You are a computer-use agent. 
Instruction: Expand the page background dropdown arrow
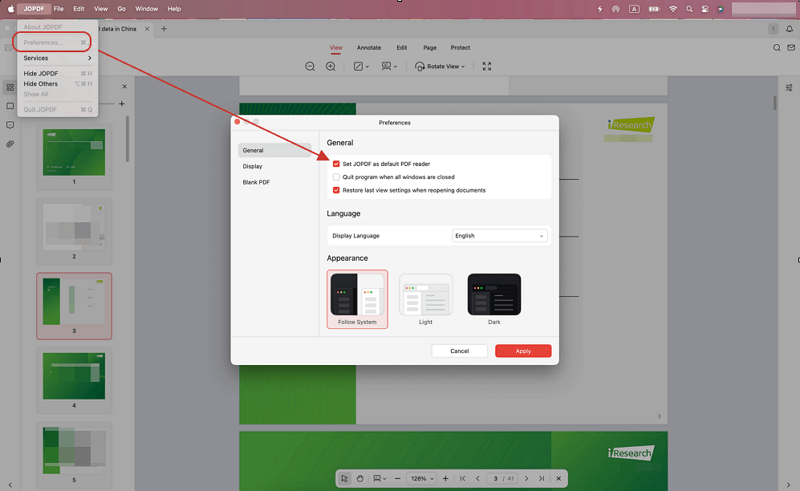(367, 66)
